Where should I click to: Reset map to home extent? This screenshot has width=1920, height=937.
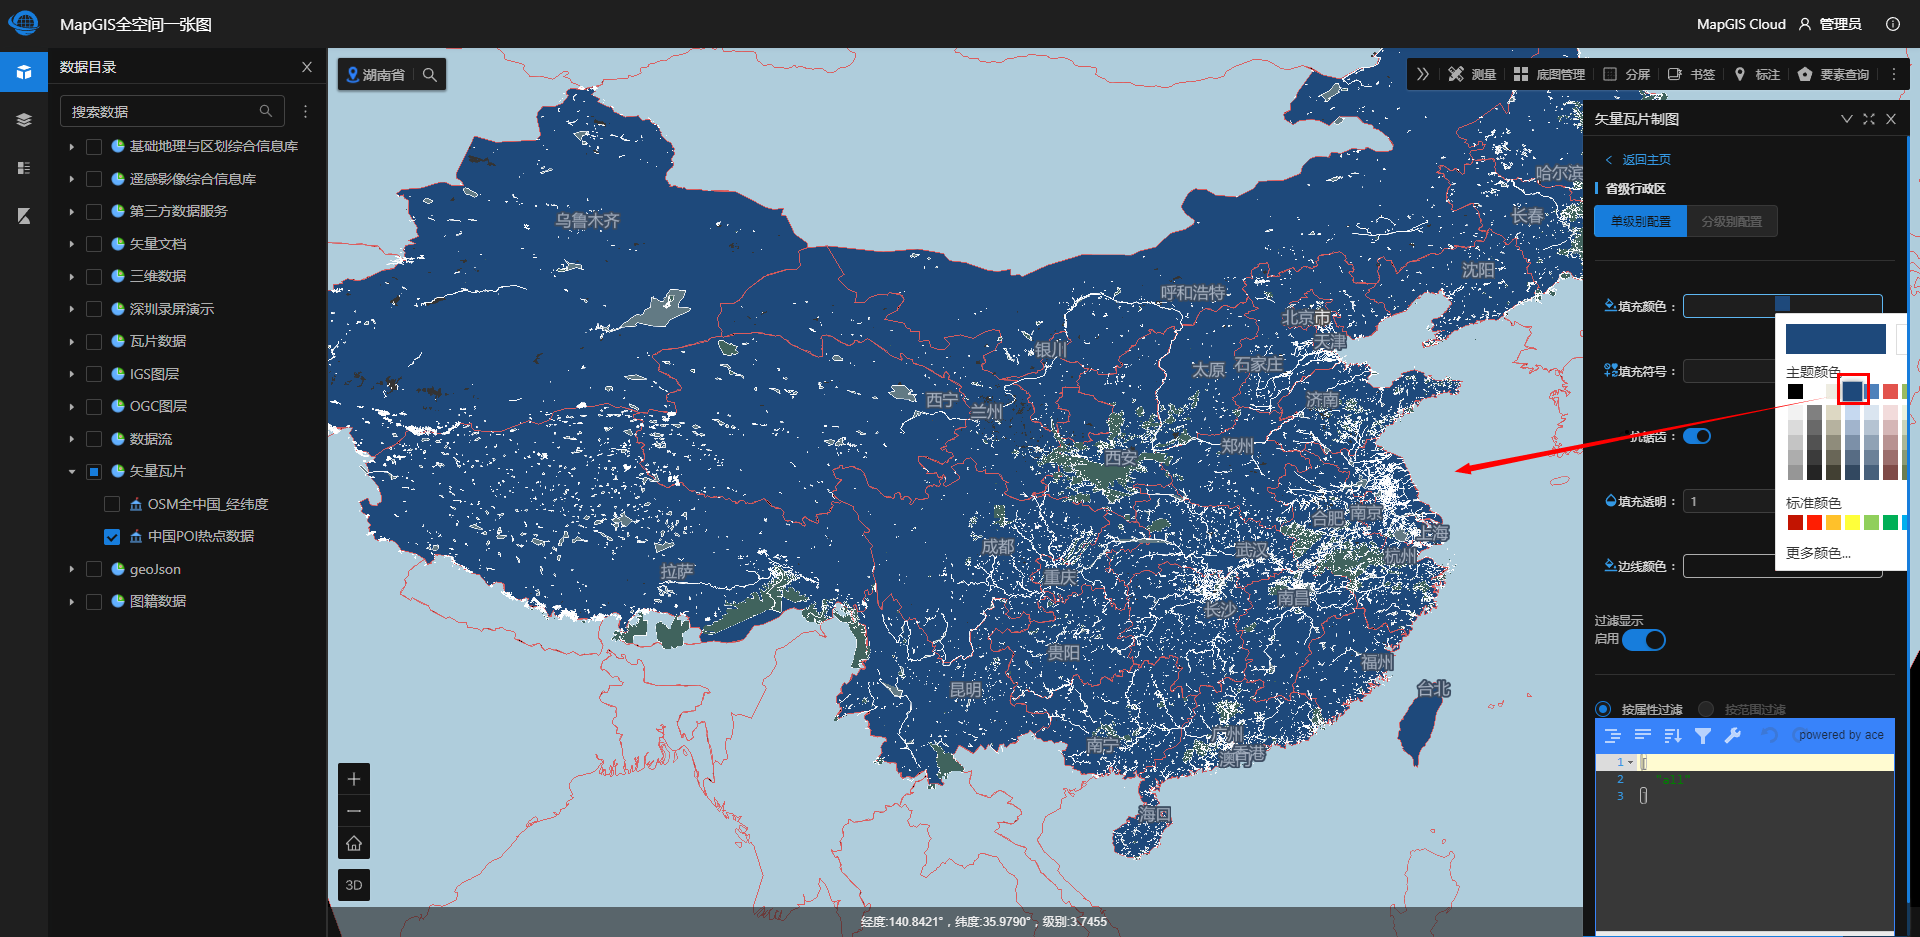click(x=354, y=844)
